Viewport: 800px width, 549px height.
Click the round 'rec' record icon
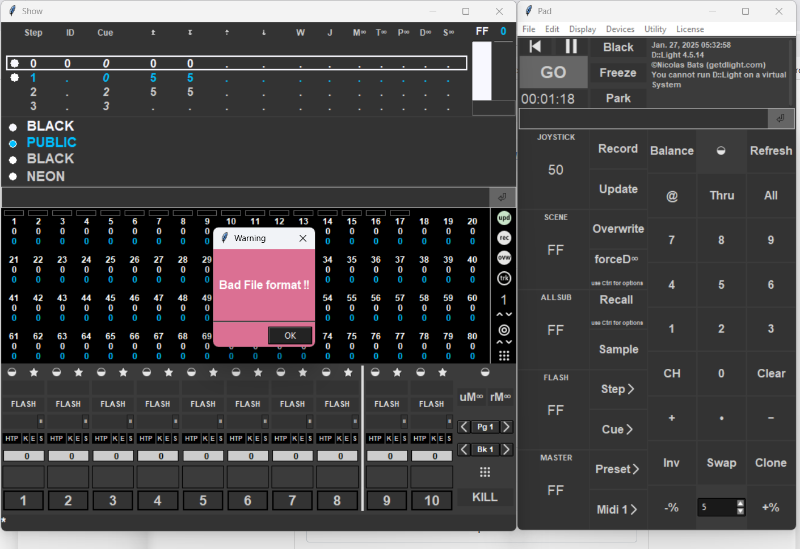pos(504,237)
